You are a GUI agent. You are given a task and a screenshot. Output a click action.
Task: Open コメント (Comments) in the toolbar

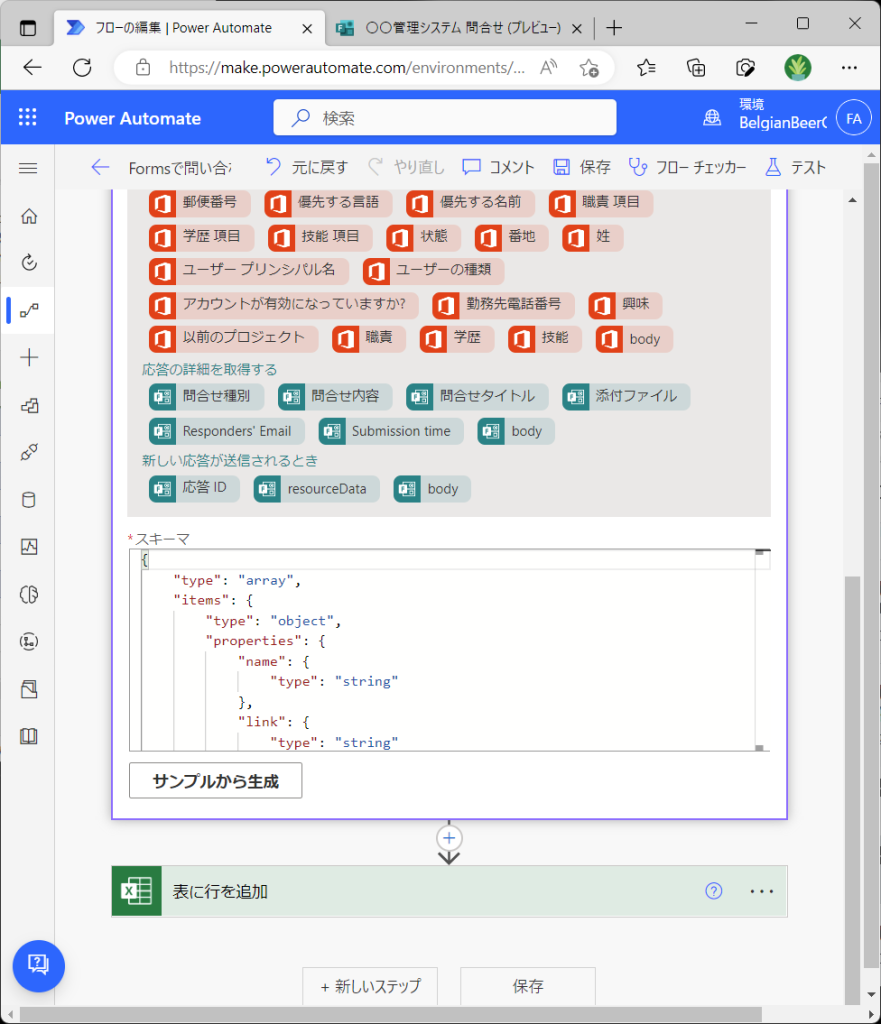click(x=498, y=167)
